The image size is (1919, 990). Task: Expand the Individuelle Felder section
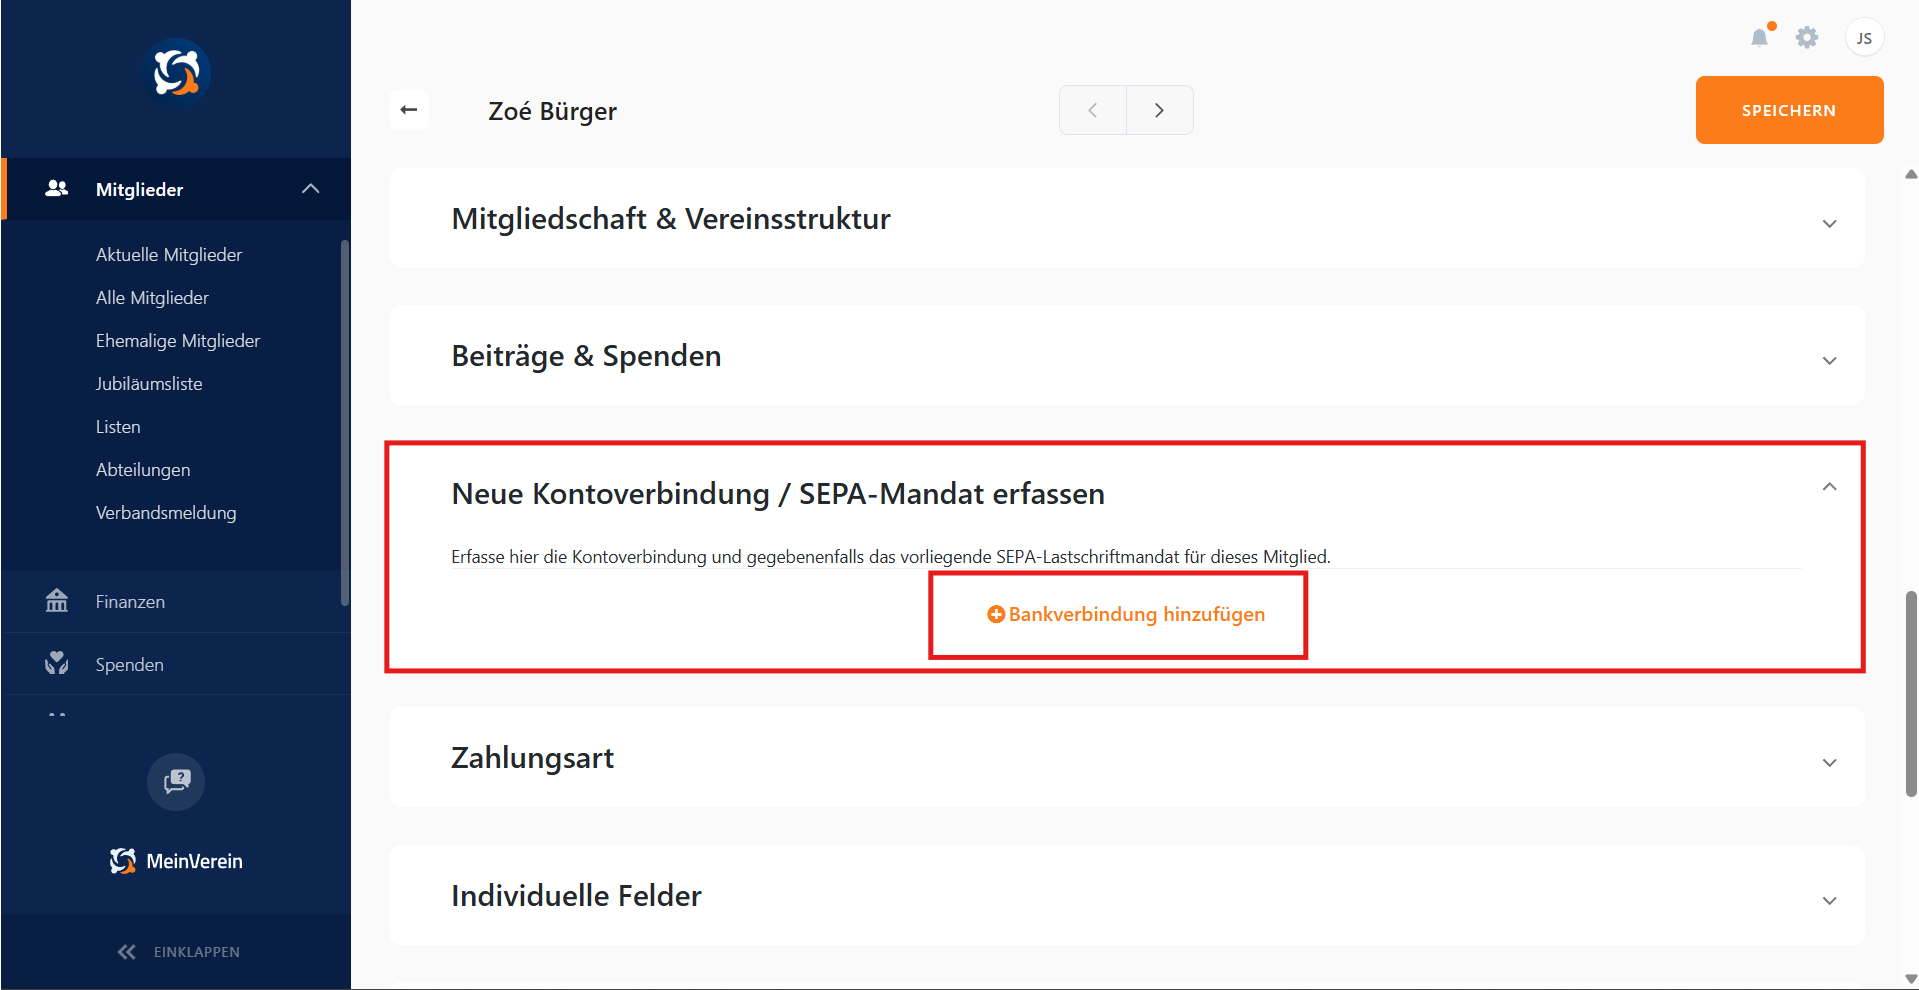[1829, 900]
